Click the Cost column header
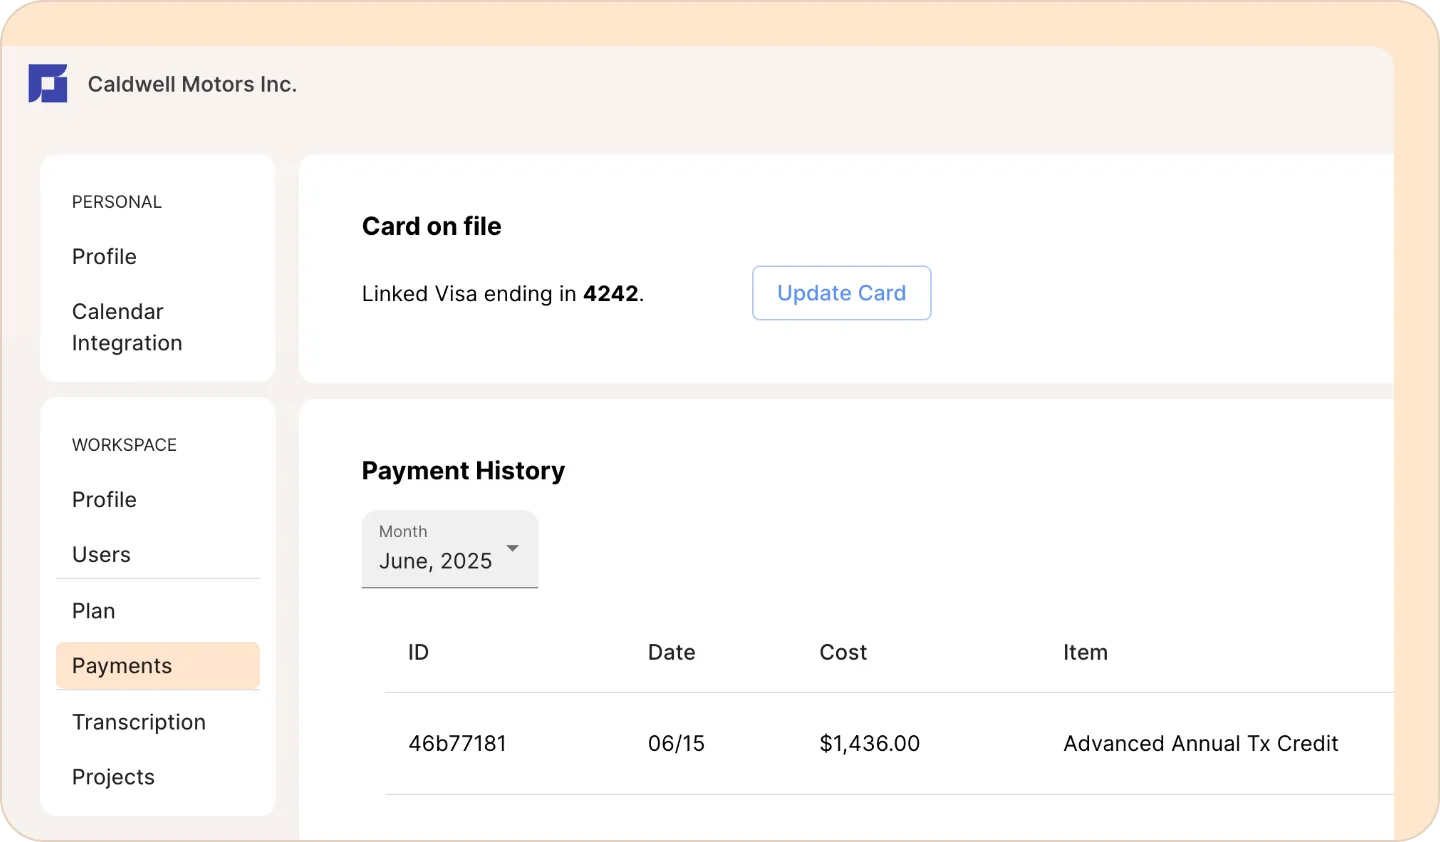Image resolution: width=1440 pixels, height=842 pixels. [x=843, y=653]
